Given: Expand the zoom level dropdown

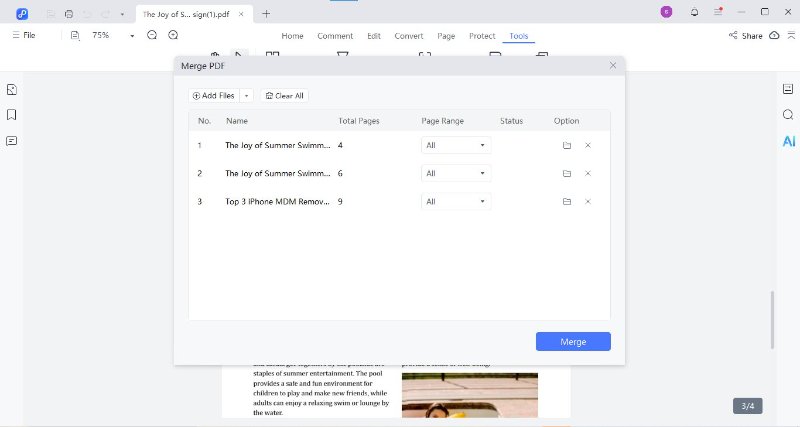Looking at the screenshot, I should point(132,36).
